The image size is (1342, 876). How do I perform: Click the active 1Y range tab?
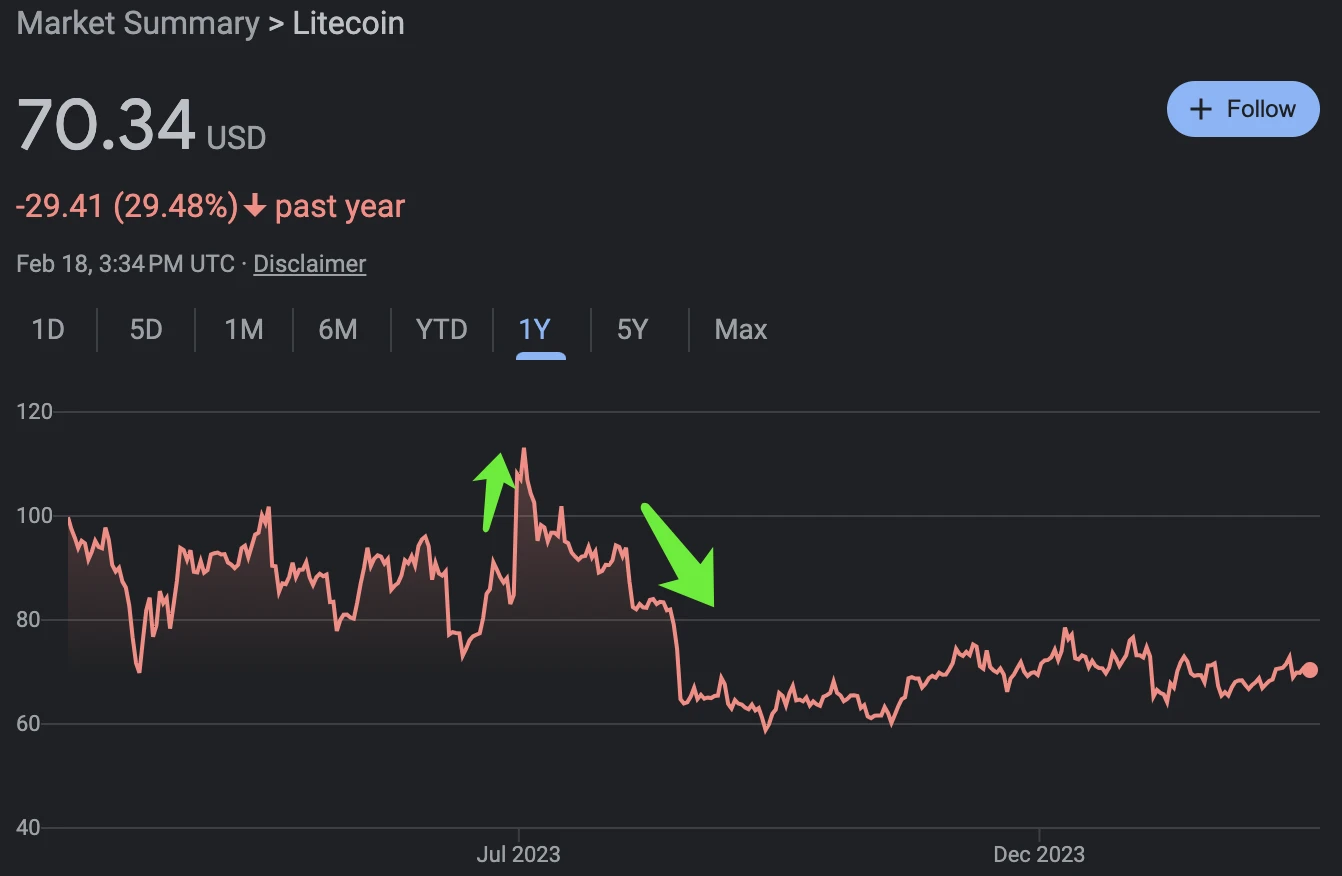tap(535, 329)
